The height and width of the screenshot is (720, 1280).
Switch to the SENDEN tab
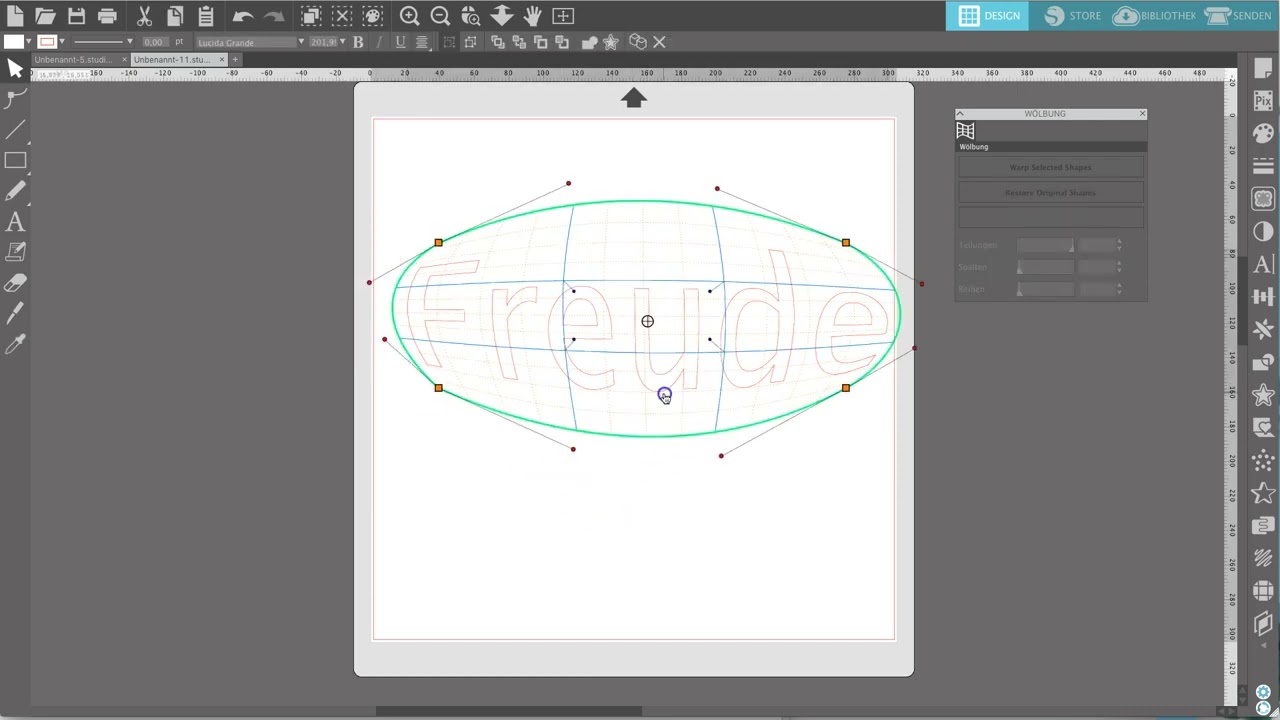pyautogui.click(x=1240, y=16)
